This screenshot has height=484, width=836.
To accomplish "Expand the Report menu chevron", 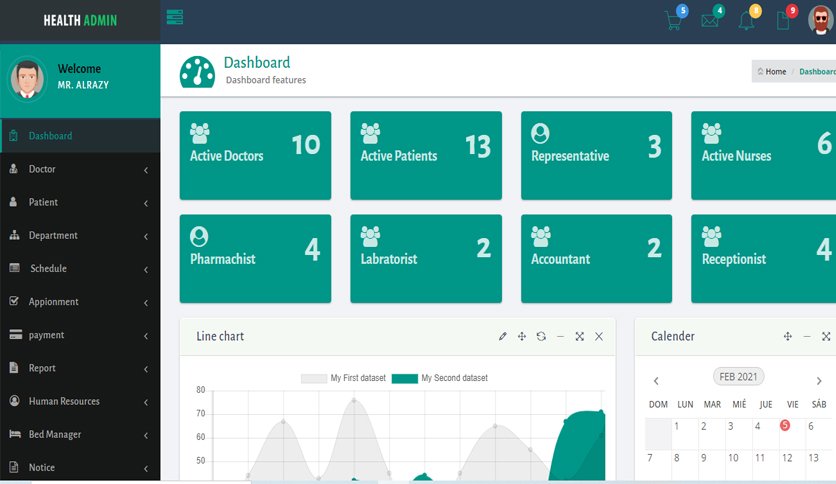I will [x=146, y=369].
